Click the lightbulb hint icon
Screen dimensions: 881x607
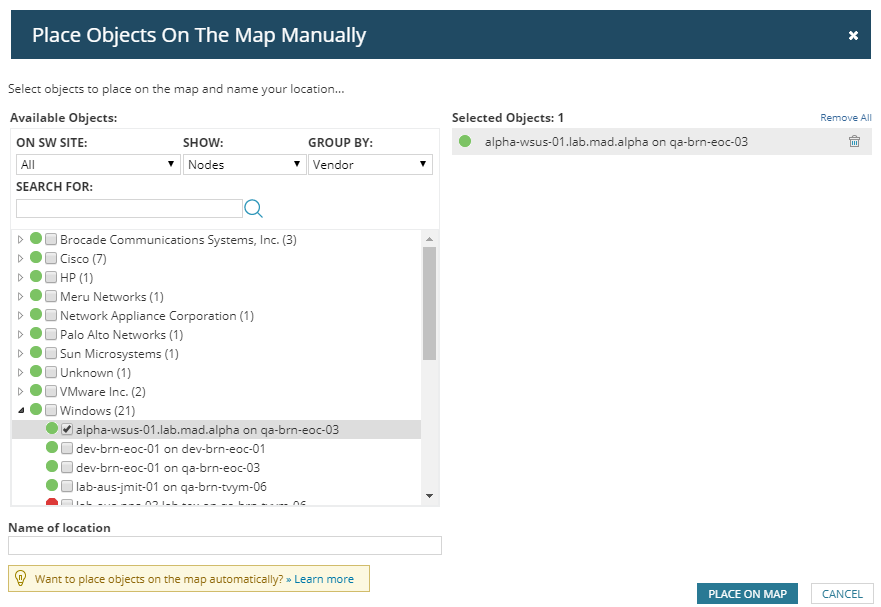coord(20,578)
